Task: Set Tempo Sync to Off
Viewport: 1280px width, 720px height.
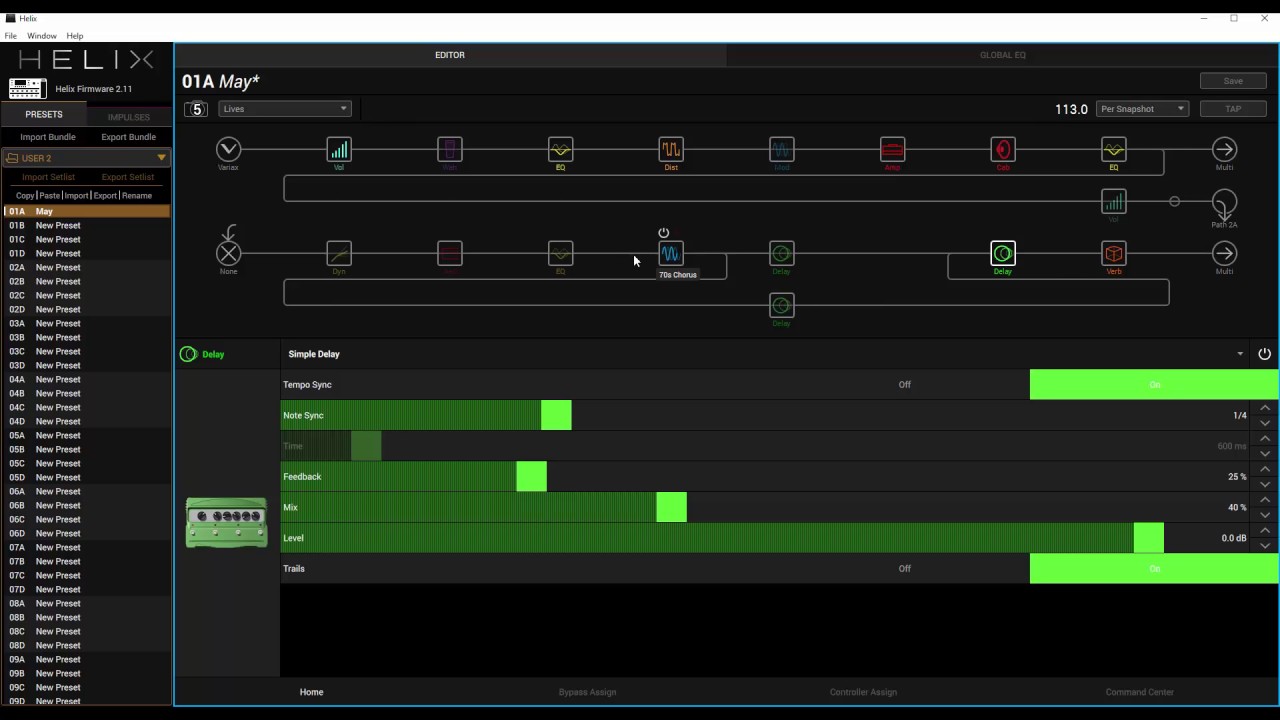Action: coord(905,385)
